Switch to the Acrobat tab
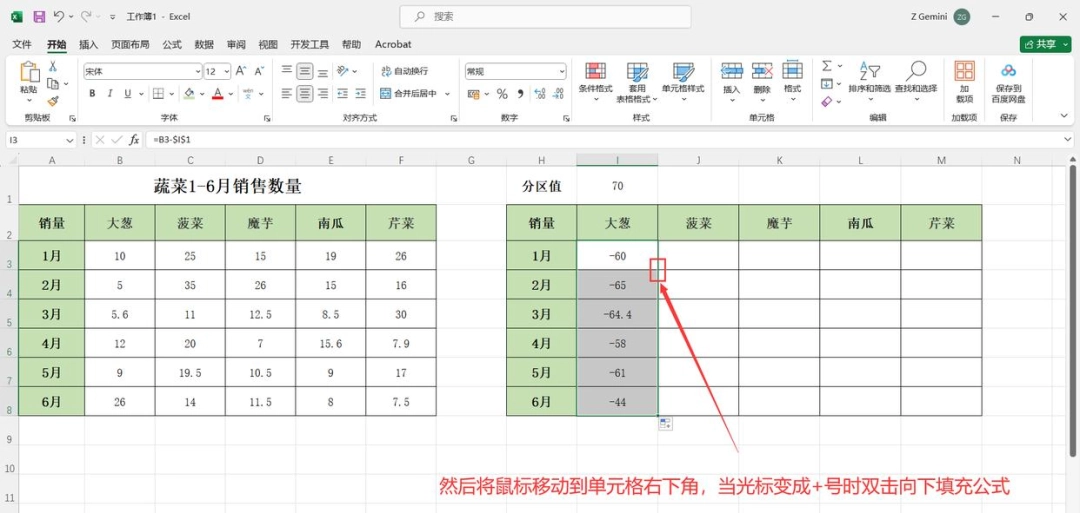 click(393, 44)
